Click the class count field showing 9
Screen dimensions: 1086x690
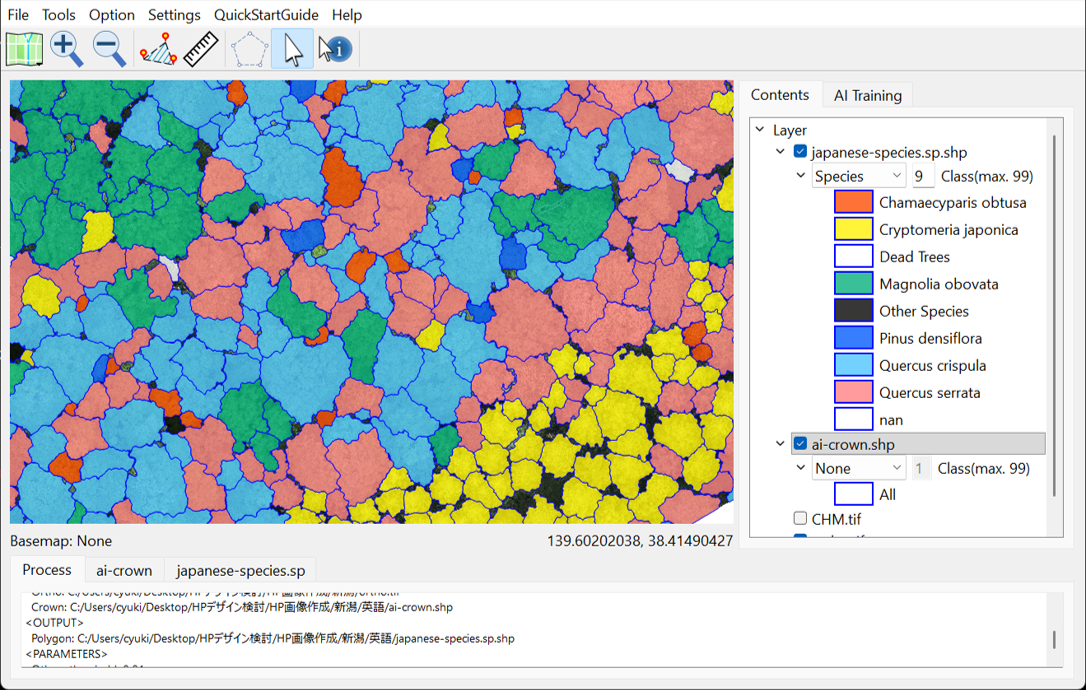point(921,176)
